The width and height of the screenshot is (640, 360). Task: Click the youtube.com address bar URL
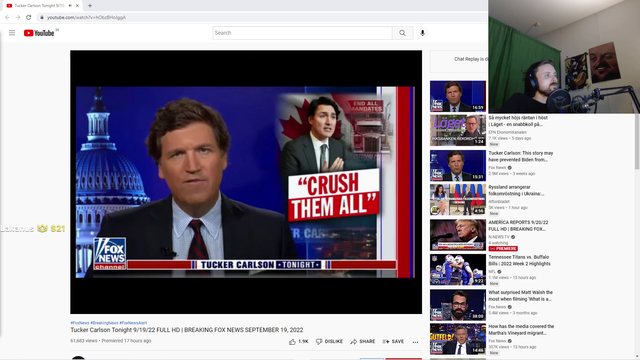tap(86, 18)
